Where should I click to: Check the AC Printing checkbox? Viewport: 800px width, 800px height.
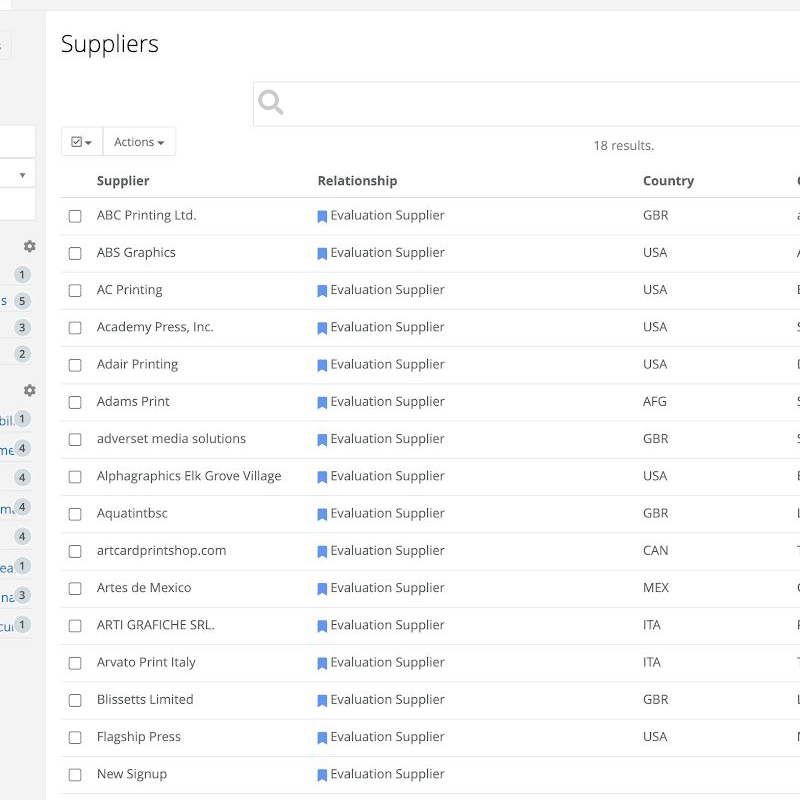coord(75,291)
